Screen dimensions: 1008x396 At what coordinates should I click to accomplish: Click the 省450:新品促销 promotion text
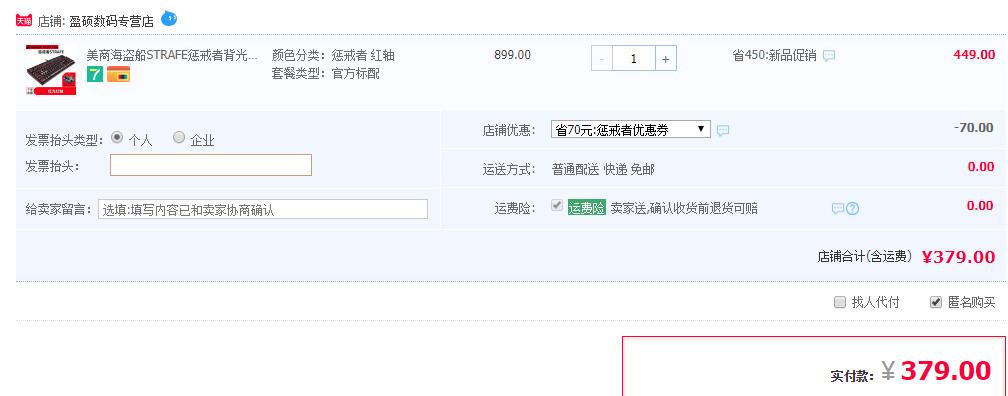(x=775, y=56)
